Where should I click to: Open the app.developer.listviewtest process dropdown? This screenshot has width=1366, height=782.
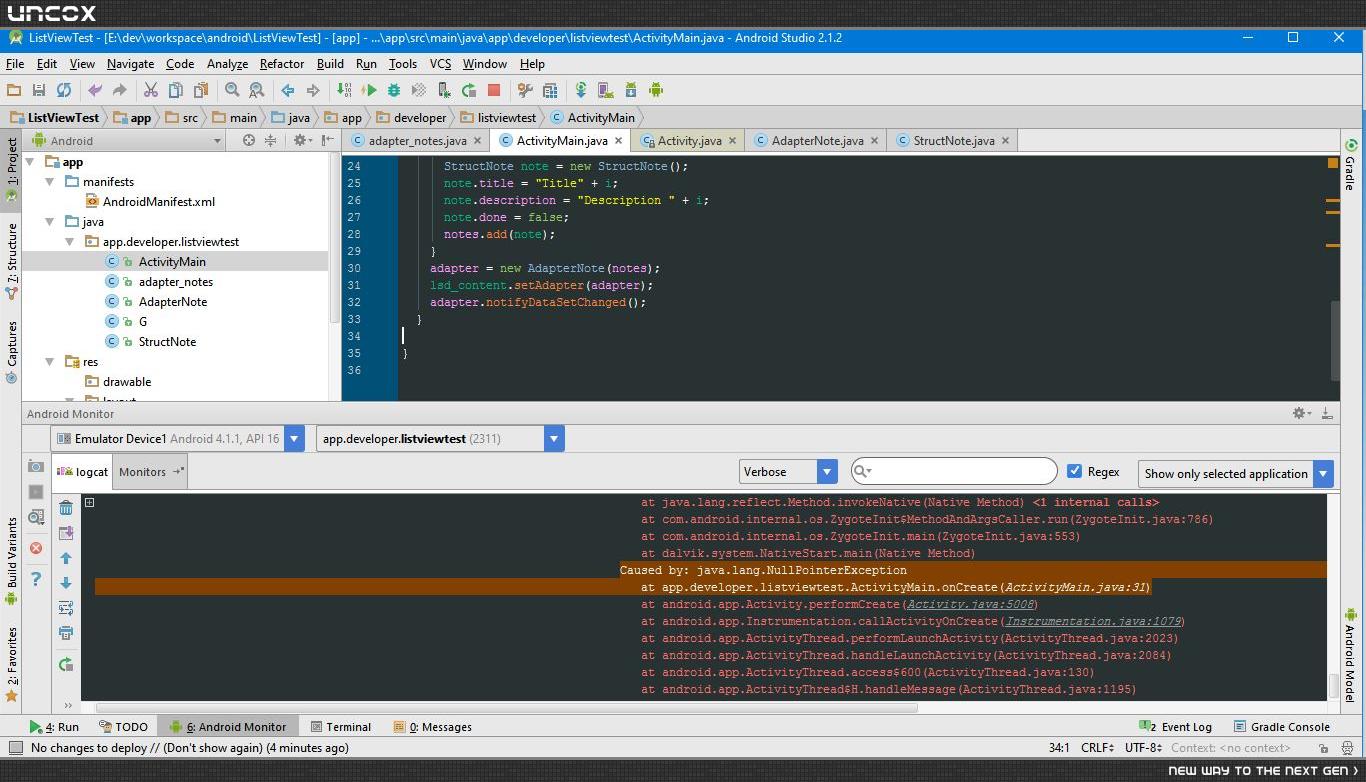tap(554, 438)
